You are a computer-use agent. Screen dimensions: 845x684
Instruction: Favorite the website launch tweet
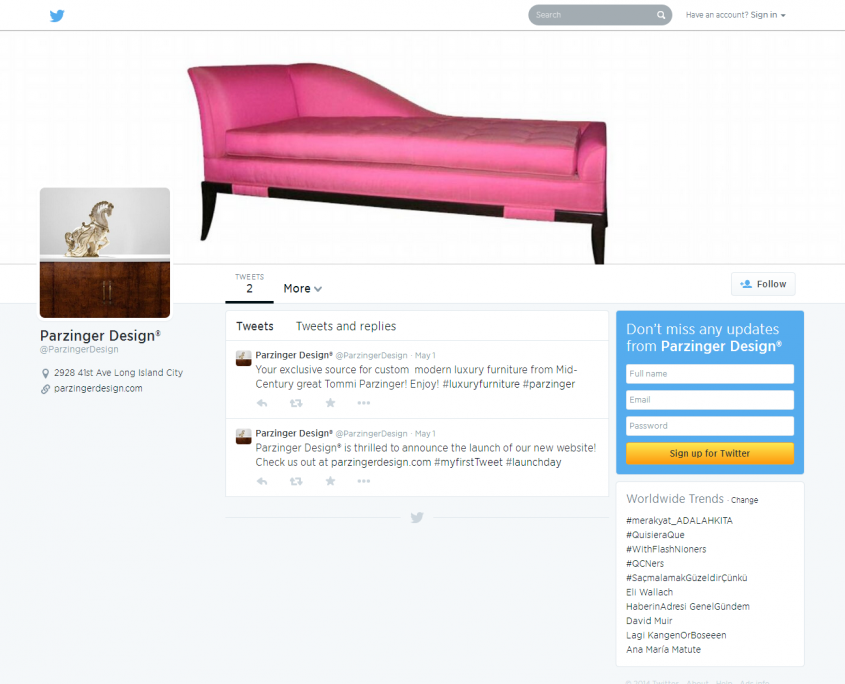tap(330, 481)
